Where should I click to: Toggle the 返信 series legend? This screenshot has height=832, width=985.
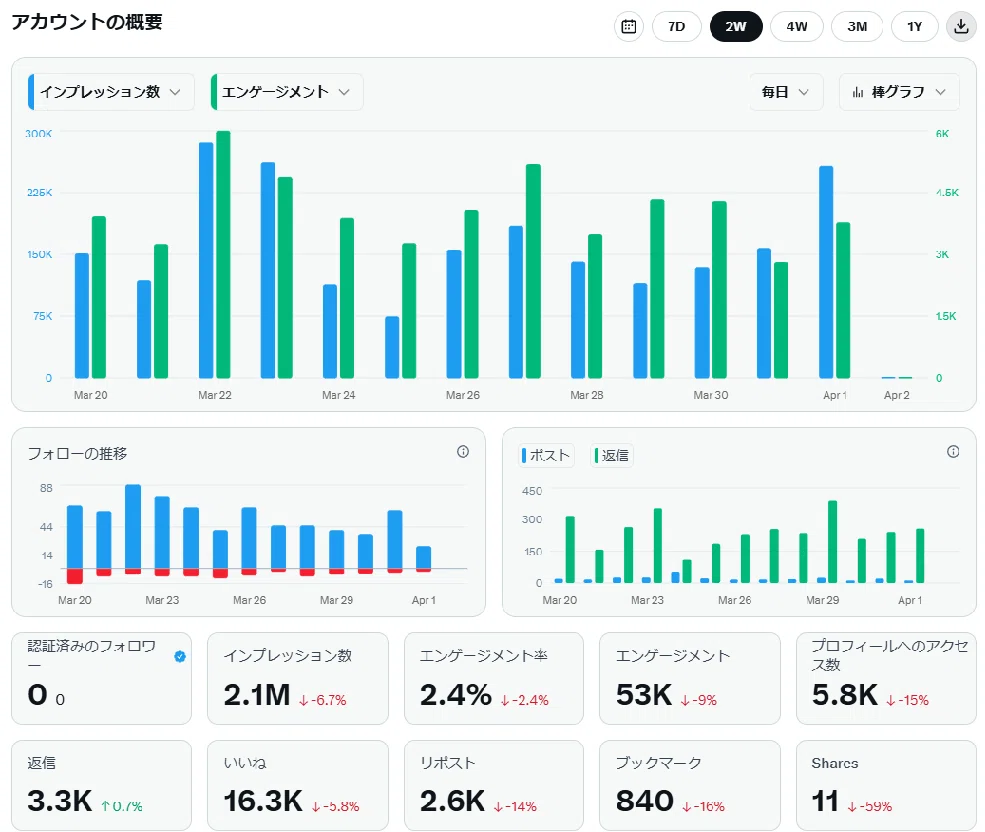coord(612,455)
